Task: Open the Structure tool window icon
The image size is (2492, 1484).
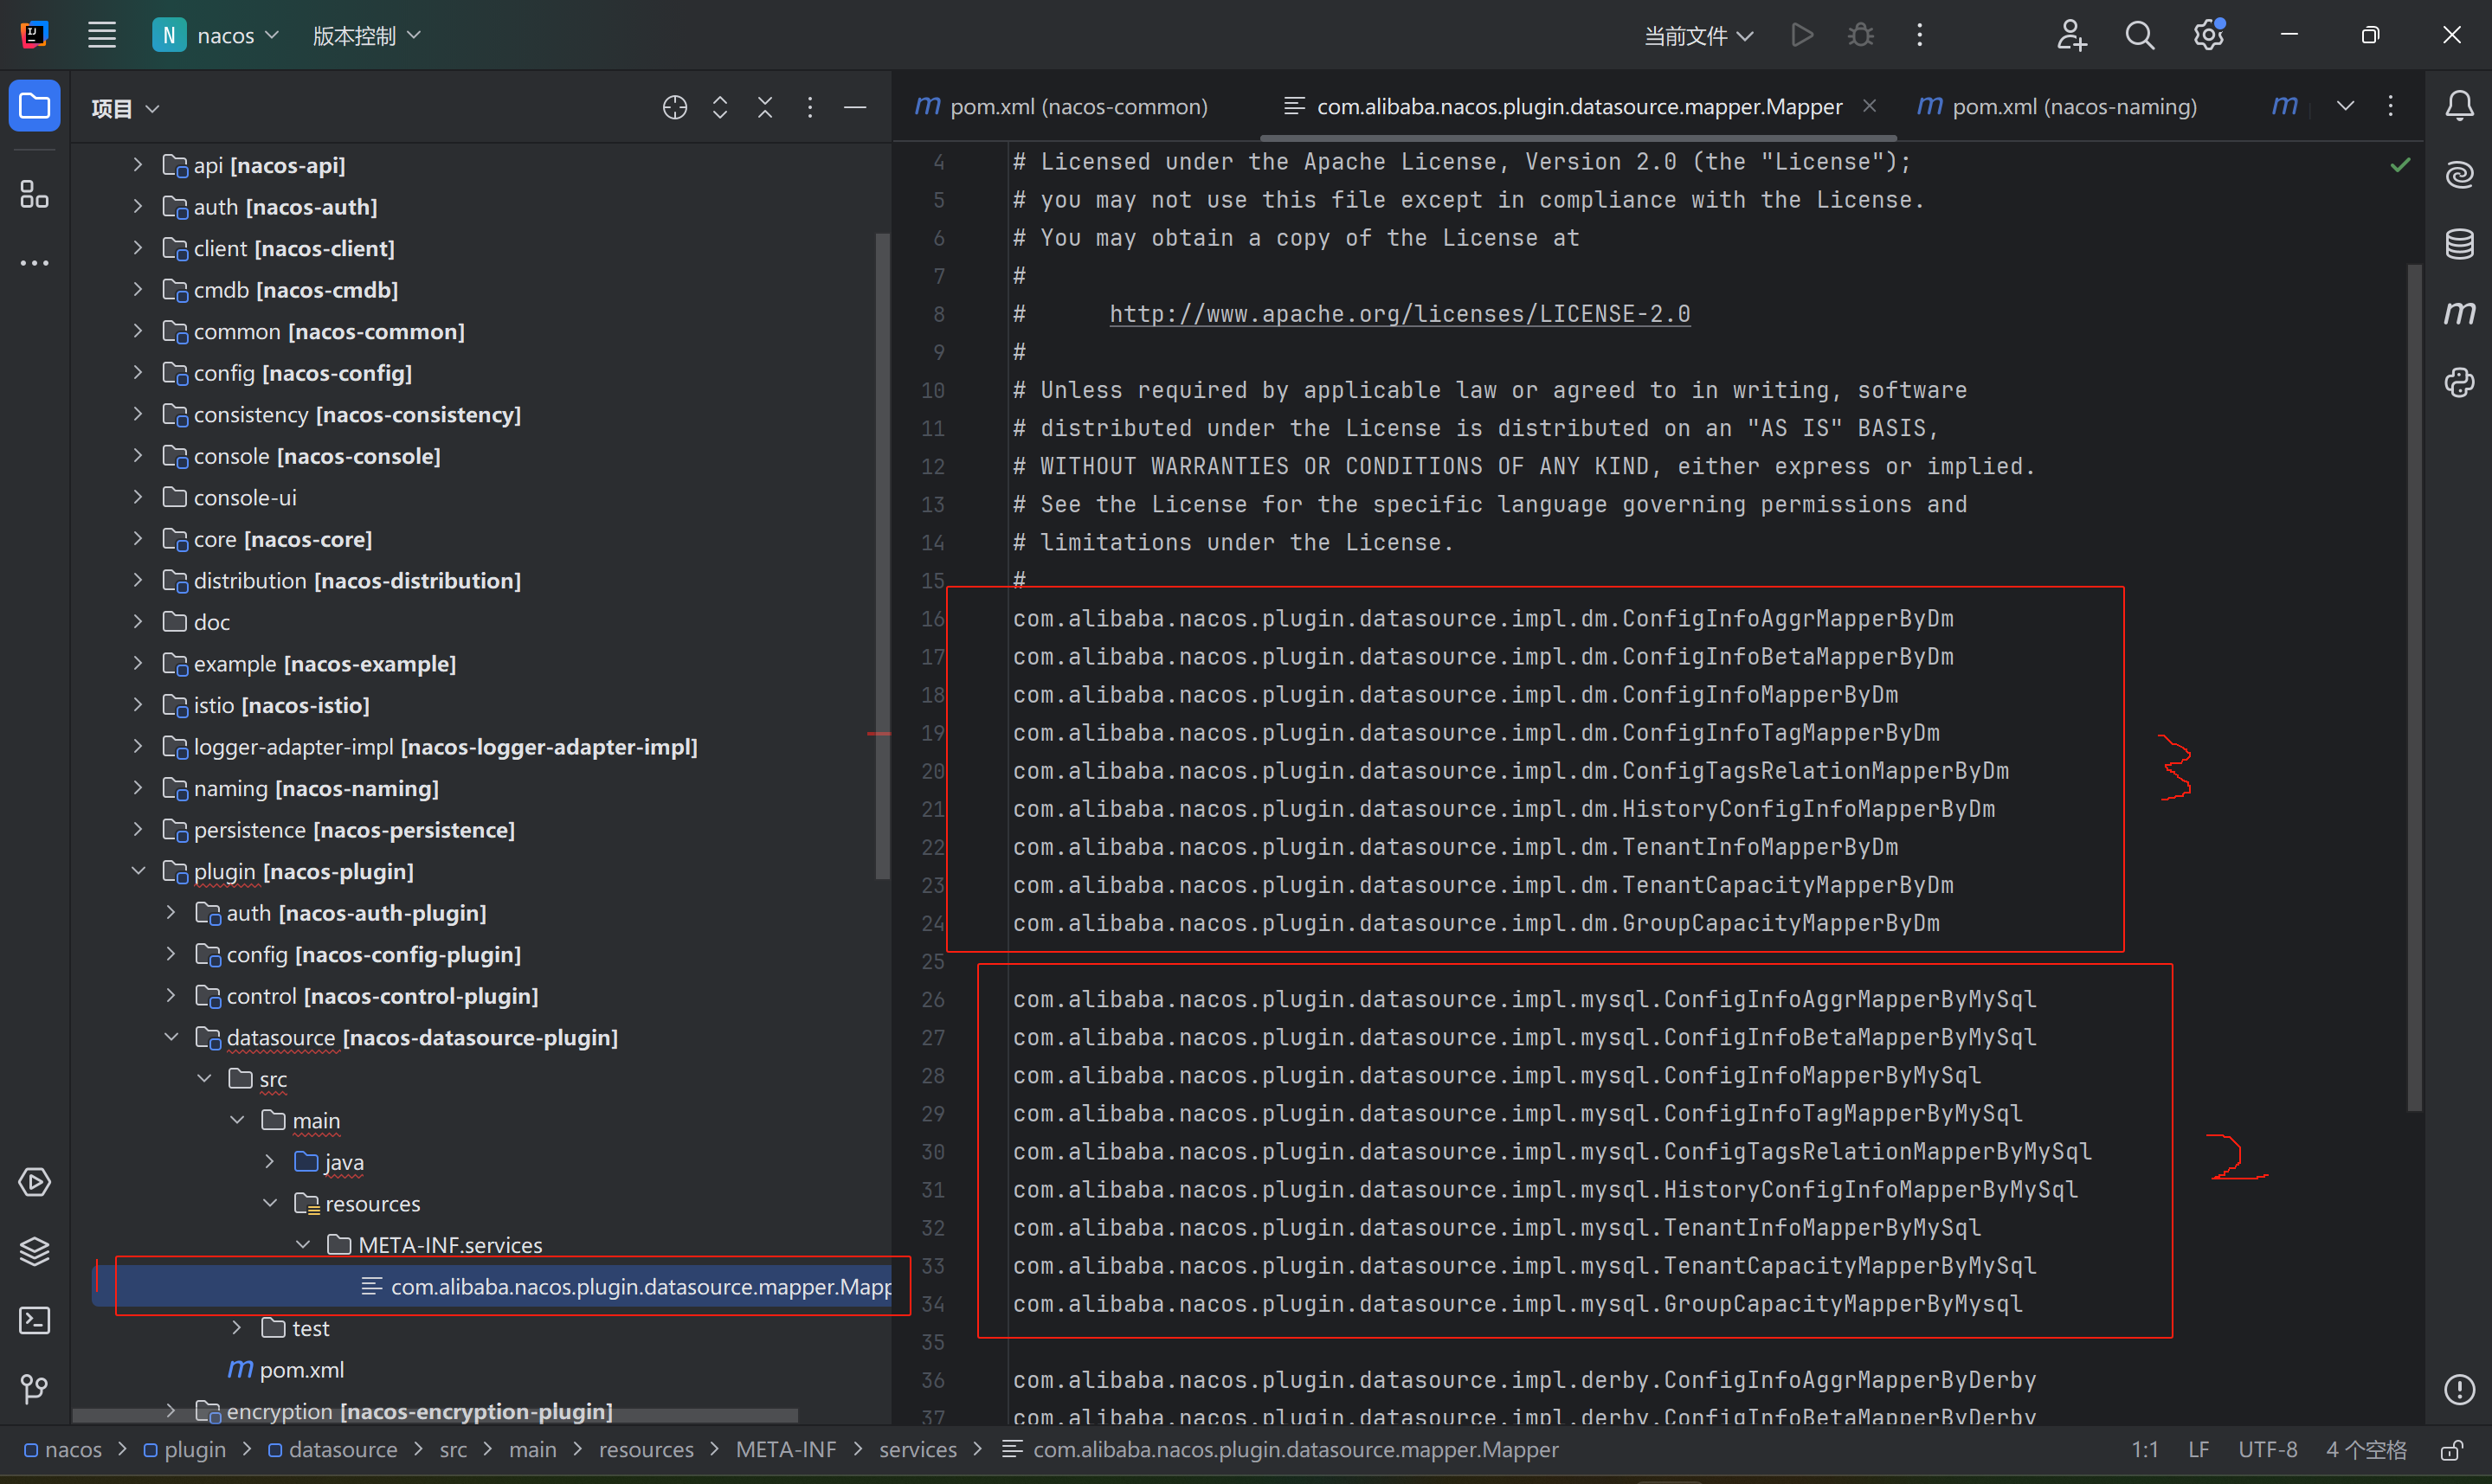Action: tap(35, 194)
